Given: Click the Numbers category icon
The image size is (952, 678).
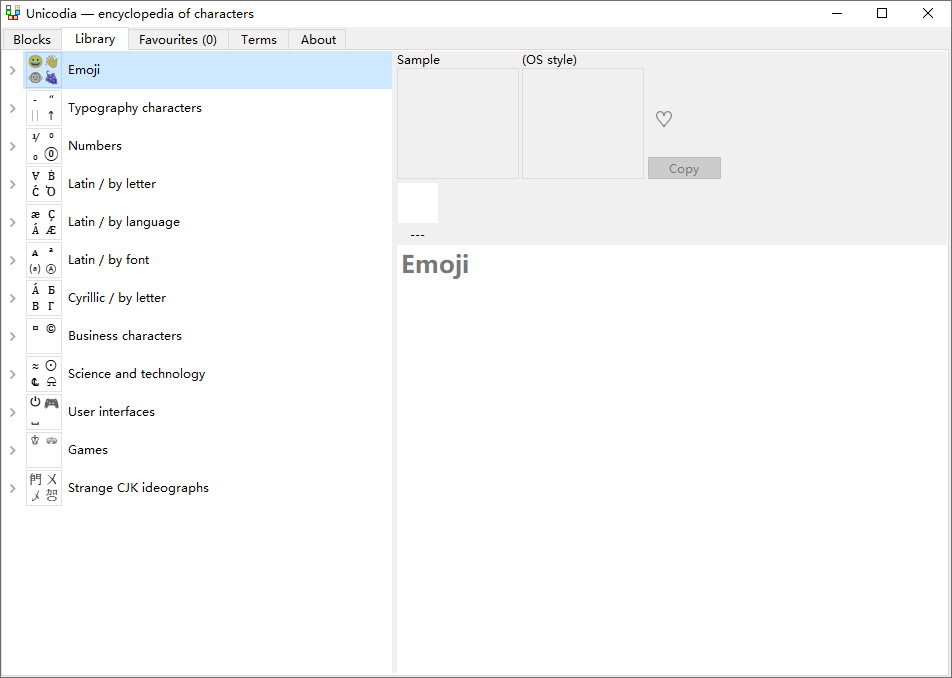Looking at the screenshot, I should pos(43,146).
